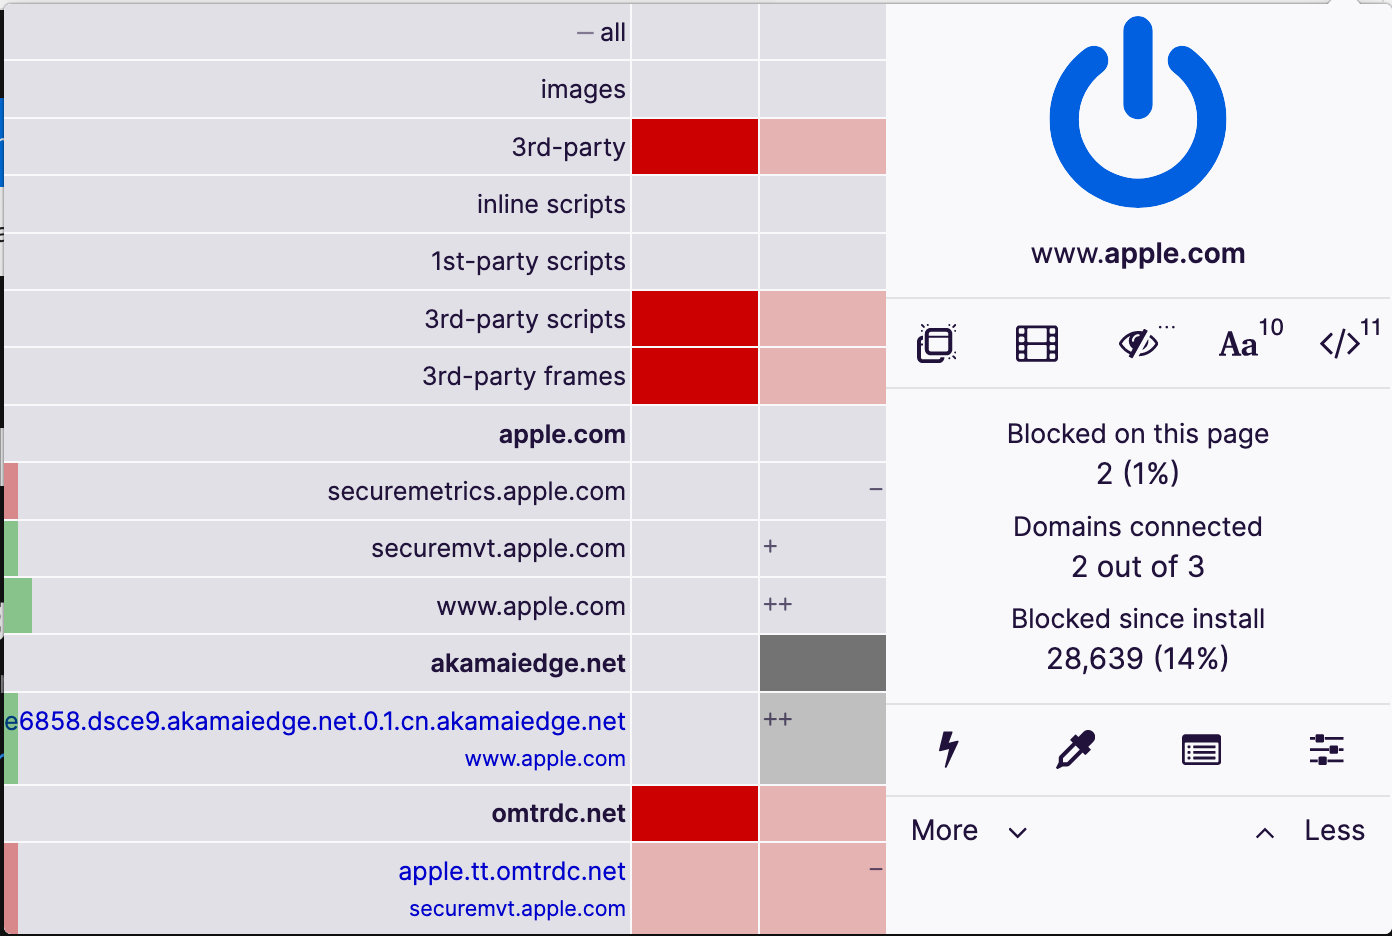Select the images rule row label
The width and height of the screenshot is (1392, 936).
[583, 90]
